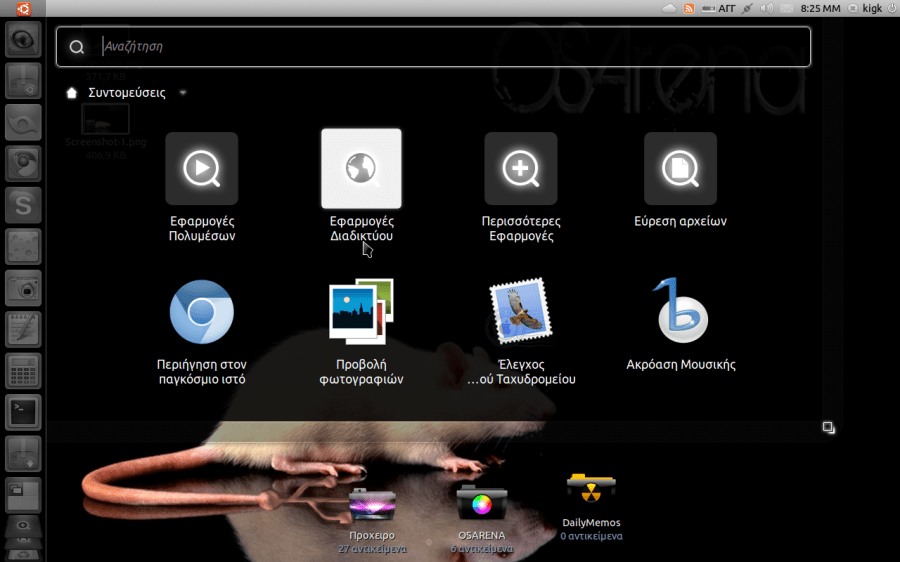Expand the Συντομεύσεις dropdown arrow
Image resolution: width=900 pixels, height=562 pixels.
click(183, 92)
